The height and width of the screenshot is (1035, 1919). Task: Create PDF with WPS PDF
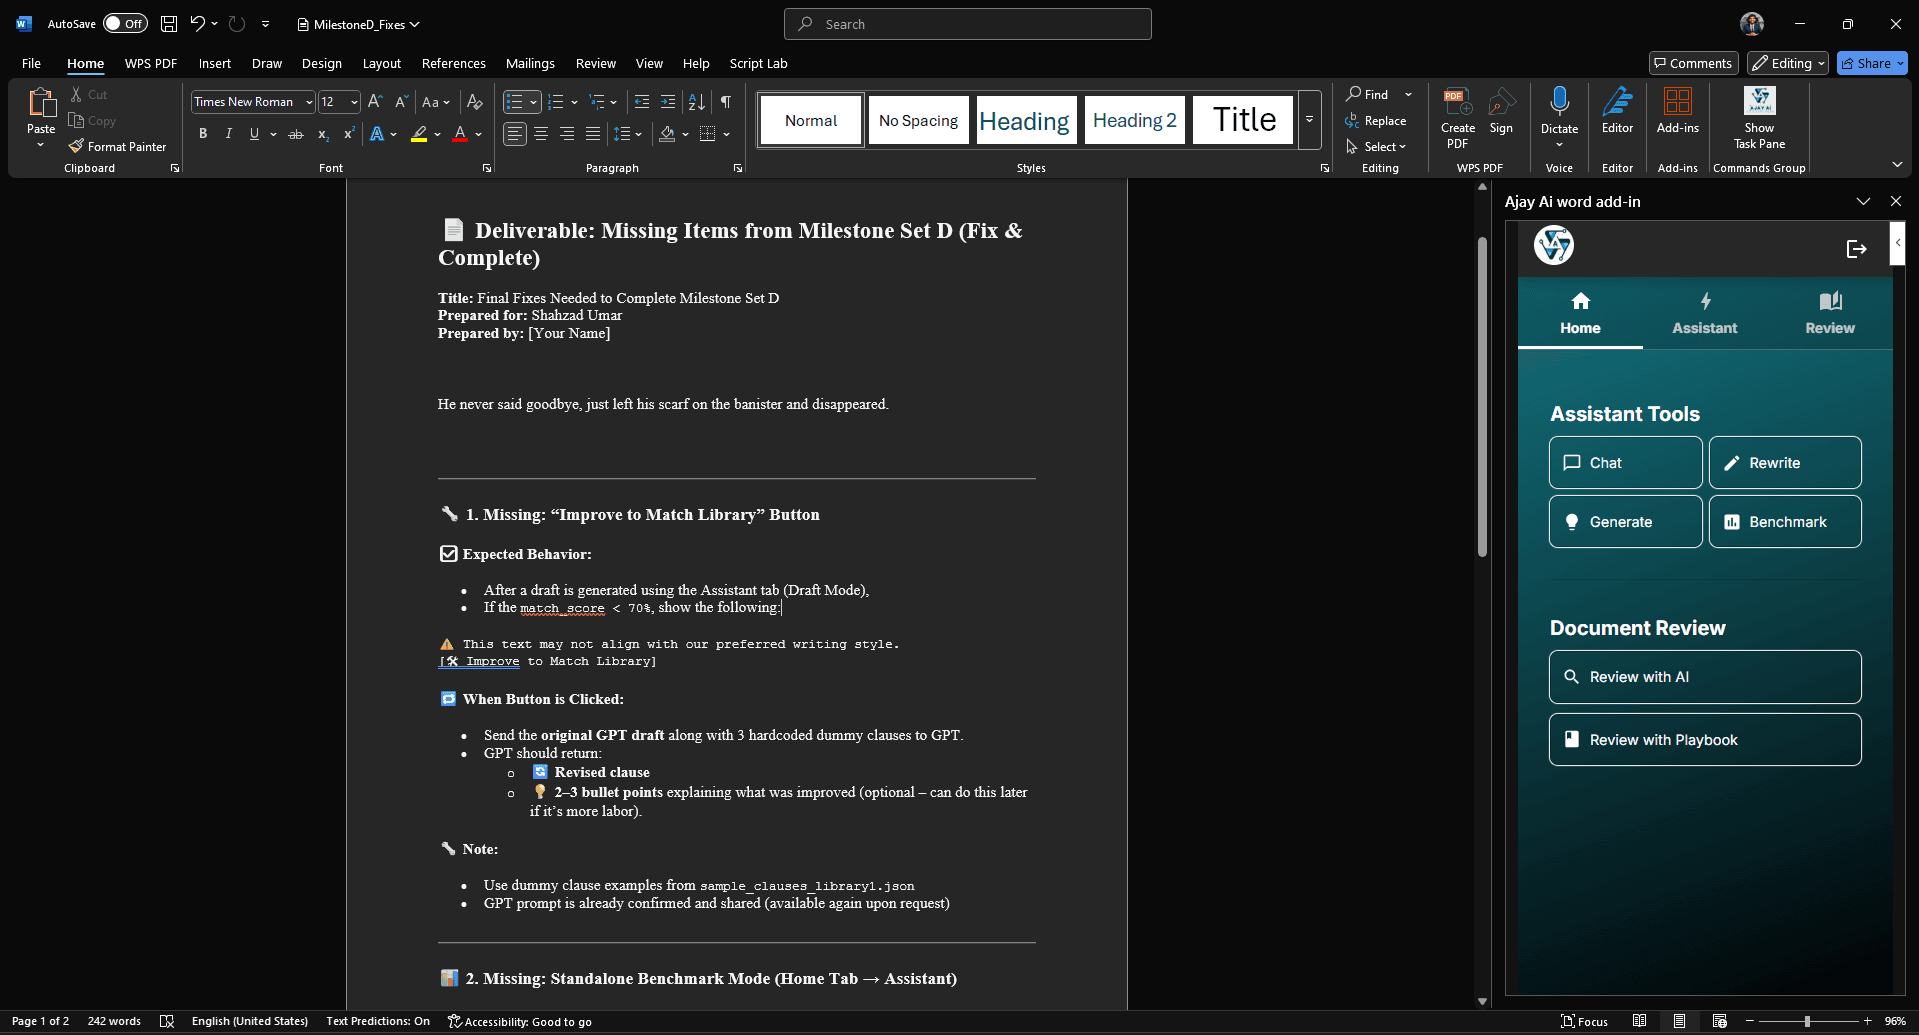coord(1457,118)
